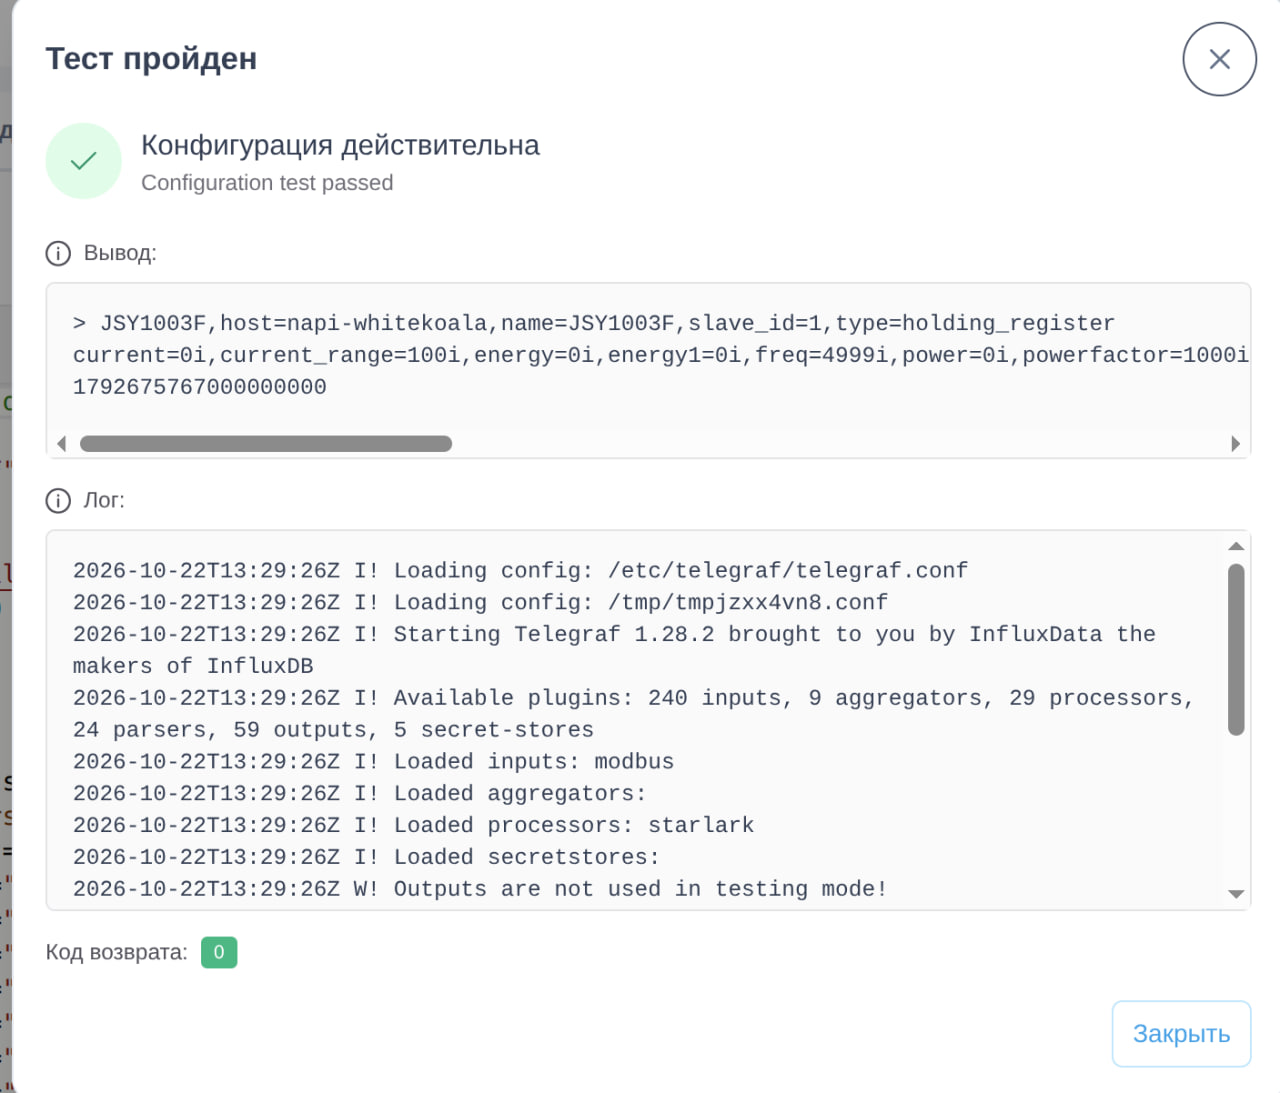Click the Конфигурация действительна heading
The width and height of the screenshot is (1280, 1093).
[340, 146]
